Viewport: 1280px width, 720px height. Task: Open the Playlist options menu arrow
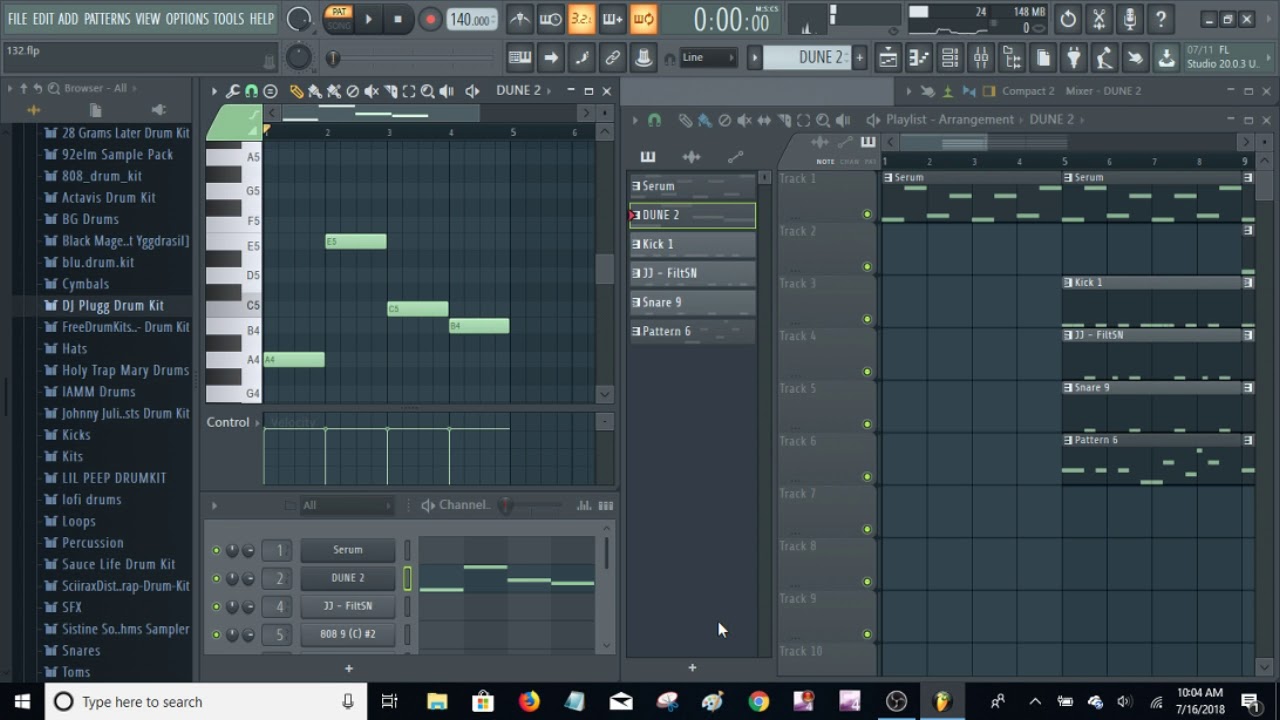(x=634, y=120)
